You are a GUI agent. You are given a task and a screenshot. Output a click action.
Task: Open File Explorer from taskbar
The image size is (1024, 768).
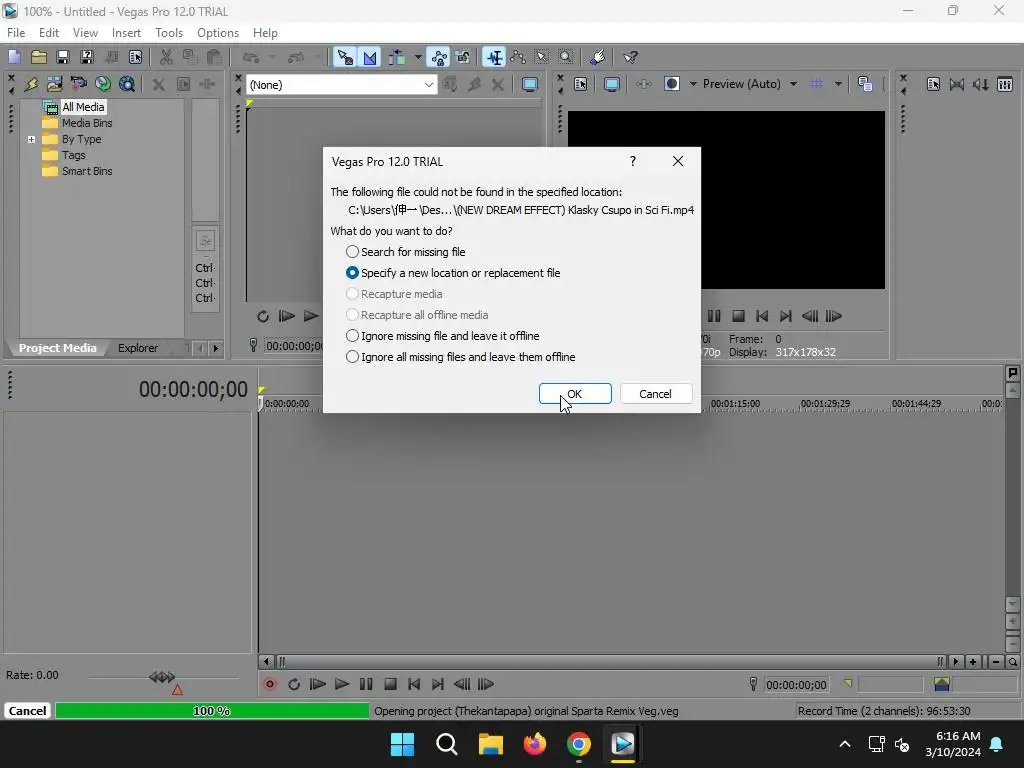tap(490, 744)
